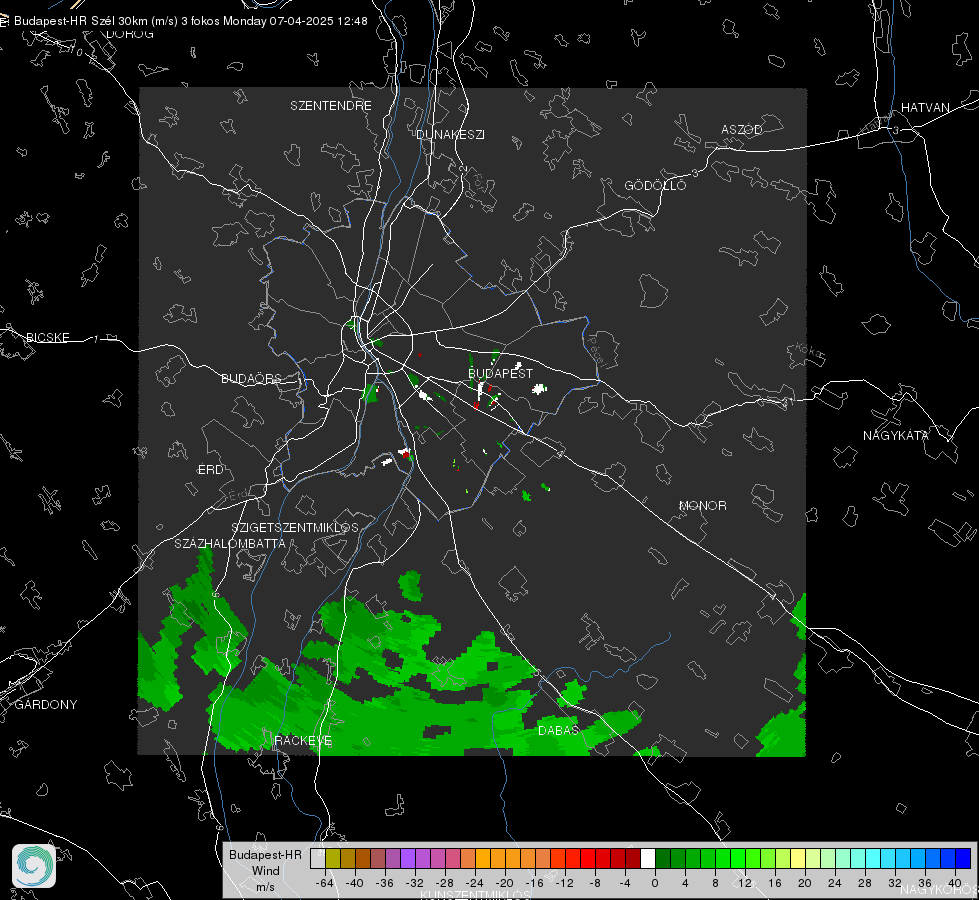Click the HATVAN city label

pyautogui.click(x=925, y=107)
